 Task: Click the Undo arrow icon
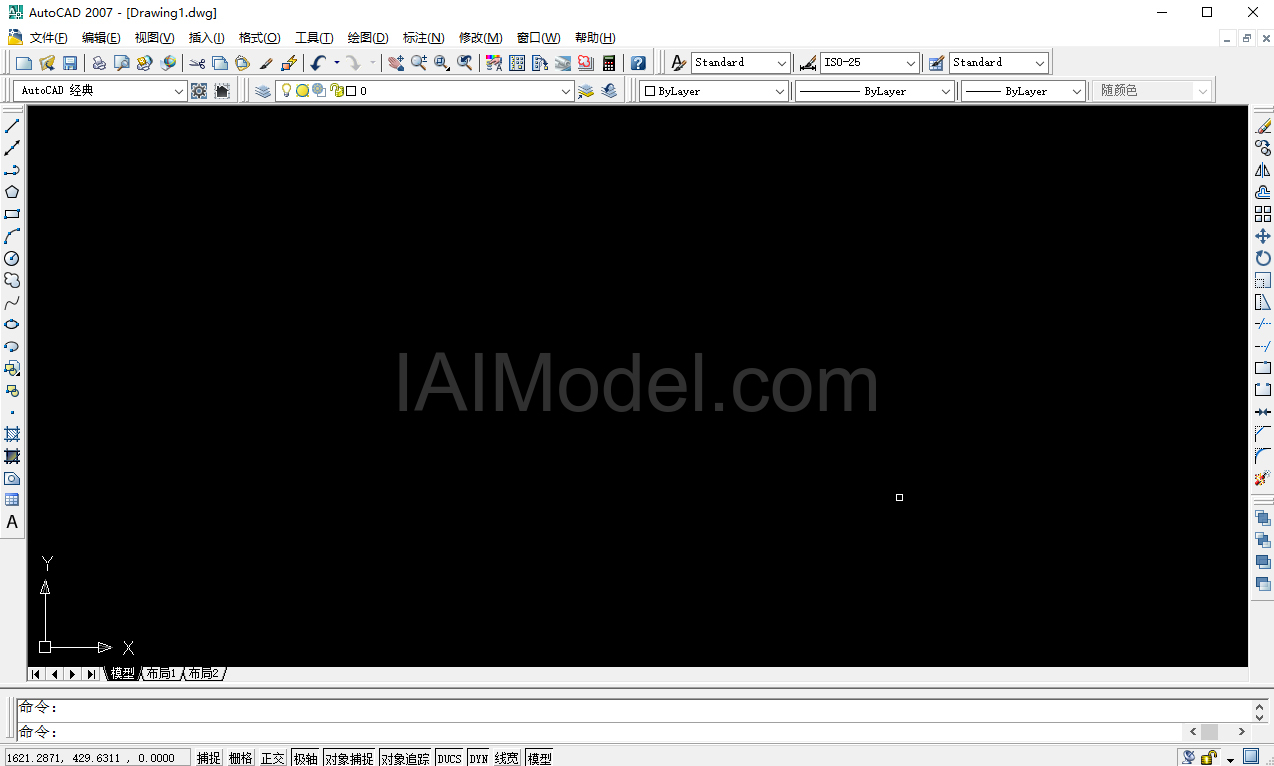(318, 63)
